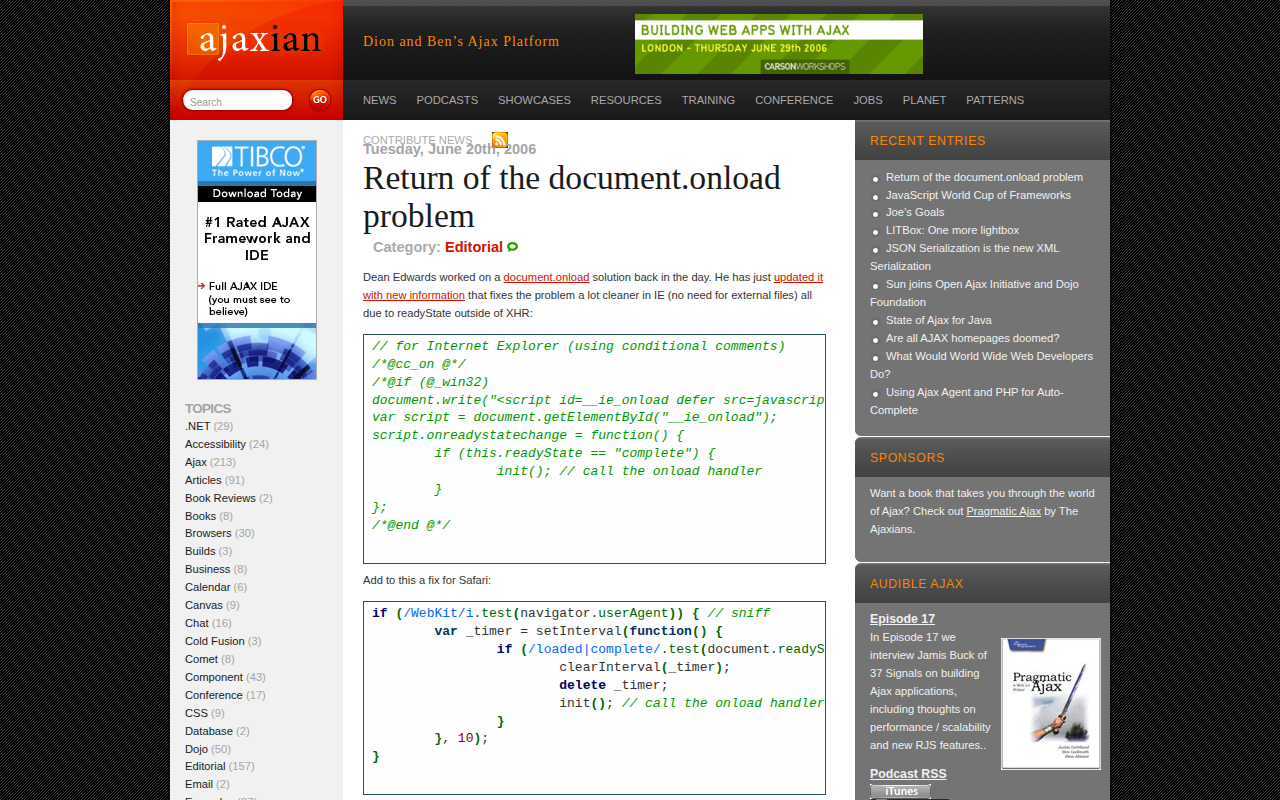
Task: Click the orange GO search button
Action: click(320, 99)
